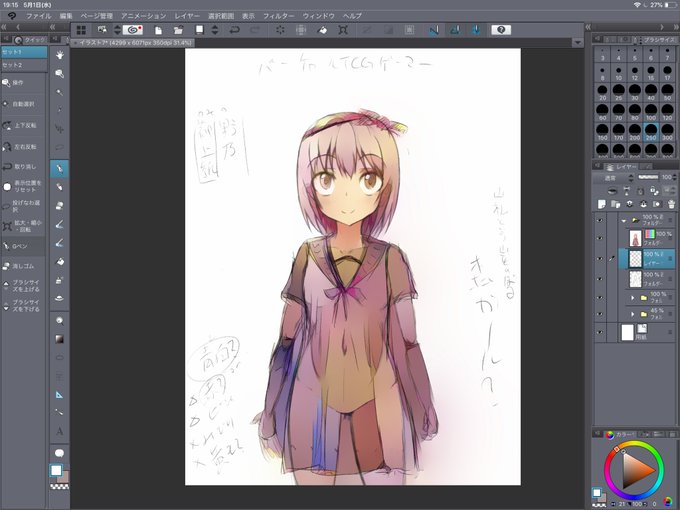The height and width of the screenshot is (510, 680).
Task: Click Gペン in quick access
Action: tap(23, 246)
